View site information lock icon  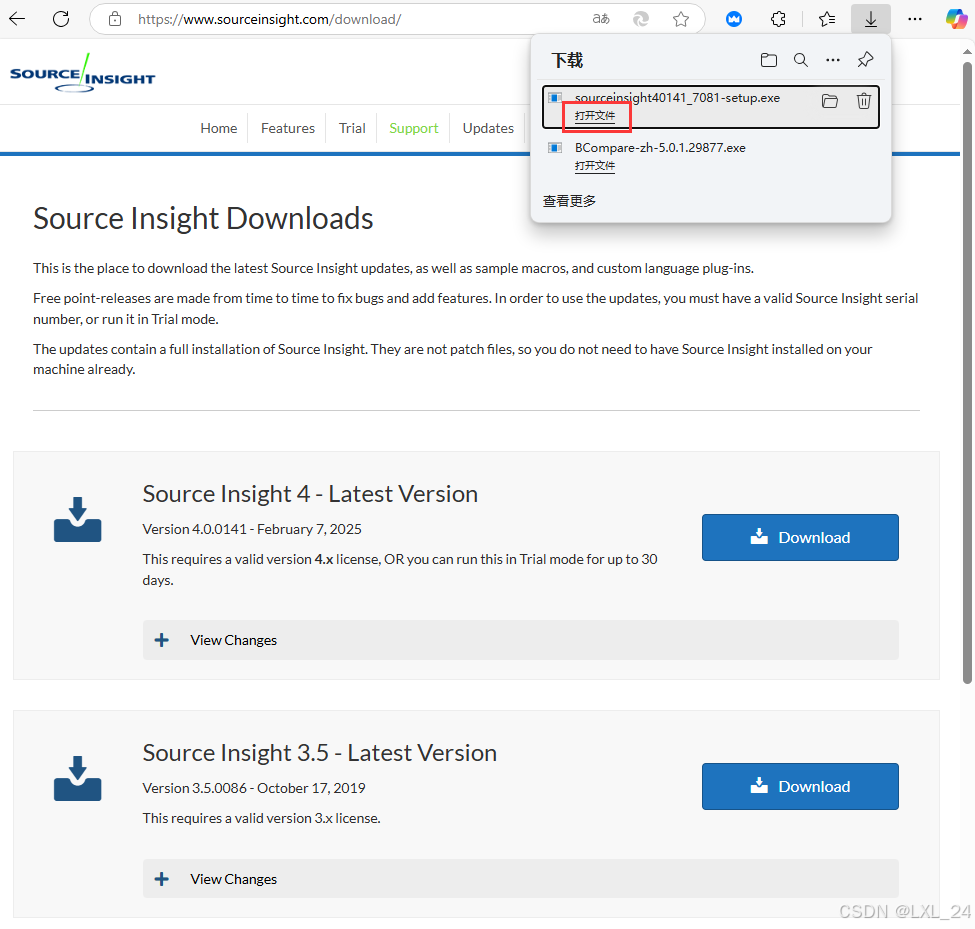[x=115, y=19]
